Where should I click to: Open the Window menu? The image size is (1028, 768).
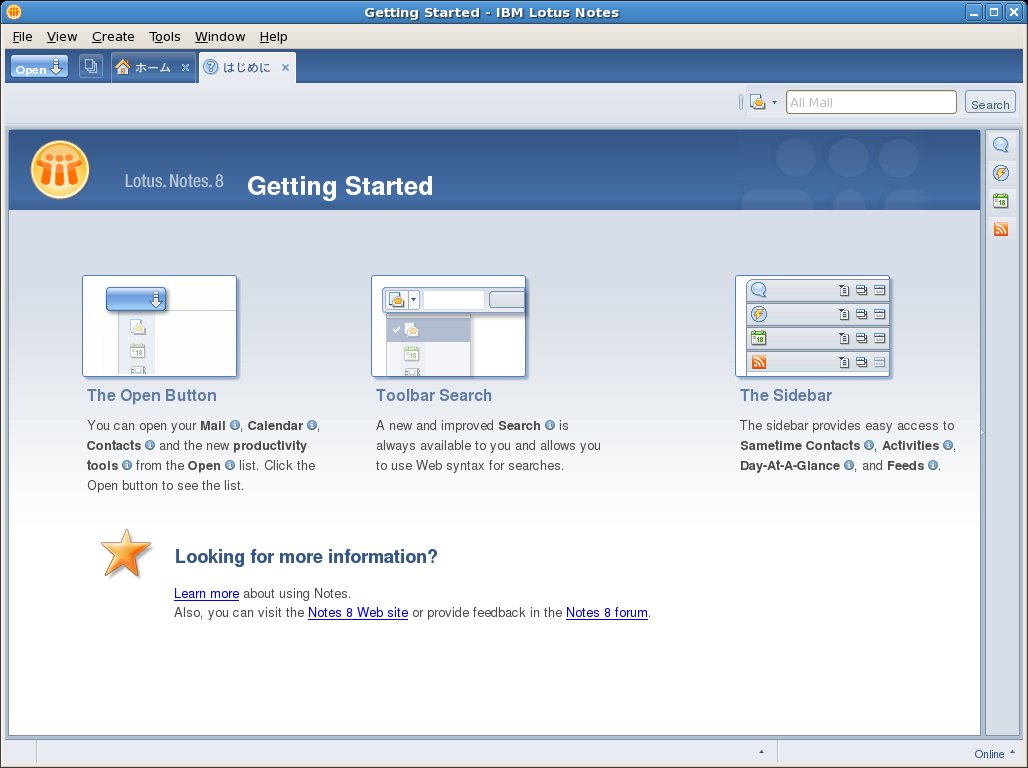[x=220, y=37]
